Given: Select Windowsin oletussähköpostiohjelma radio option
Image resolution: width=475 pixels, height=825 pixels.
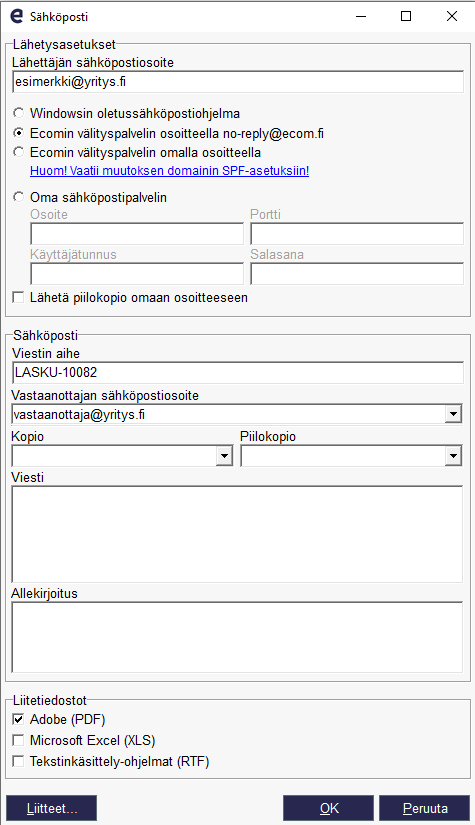Looking at the screenshot, I should point(18,113).
